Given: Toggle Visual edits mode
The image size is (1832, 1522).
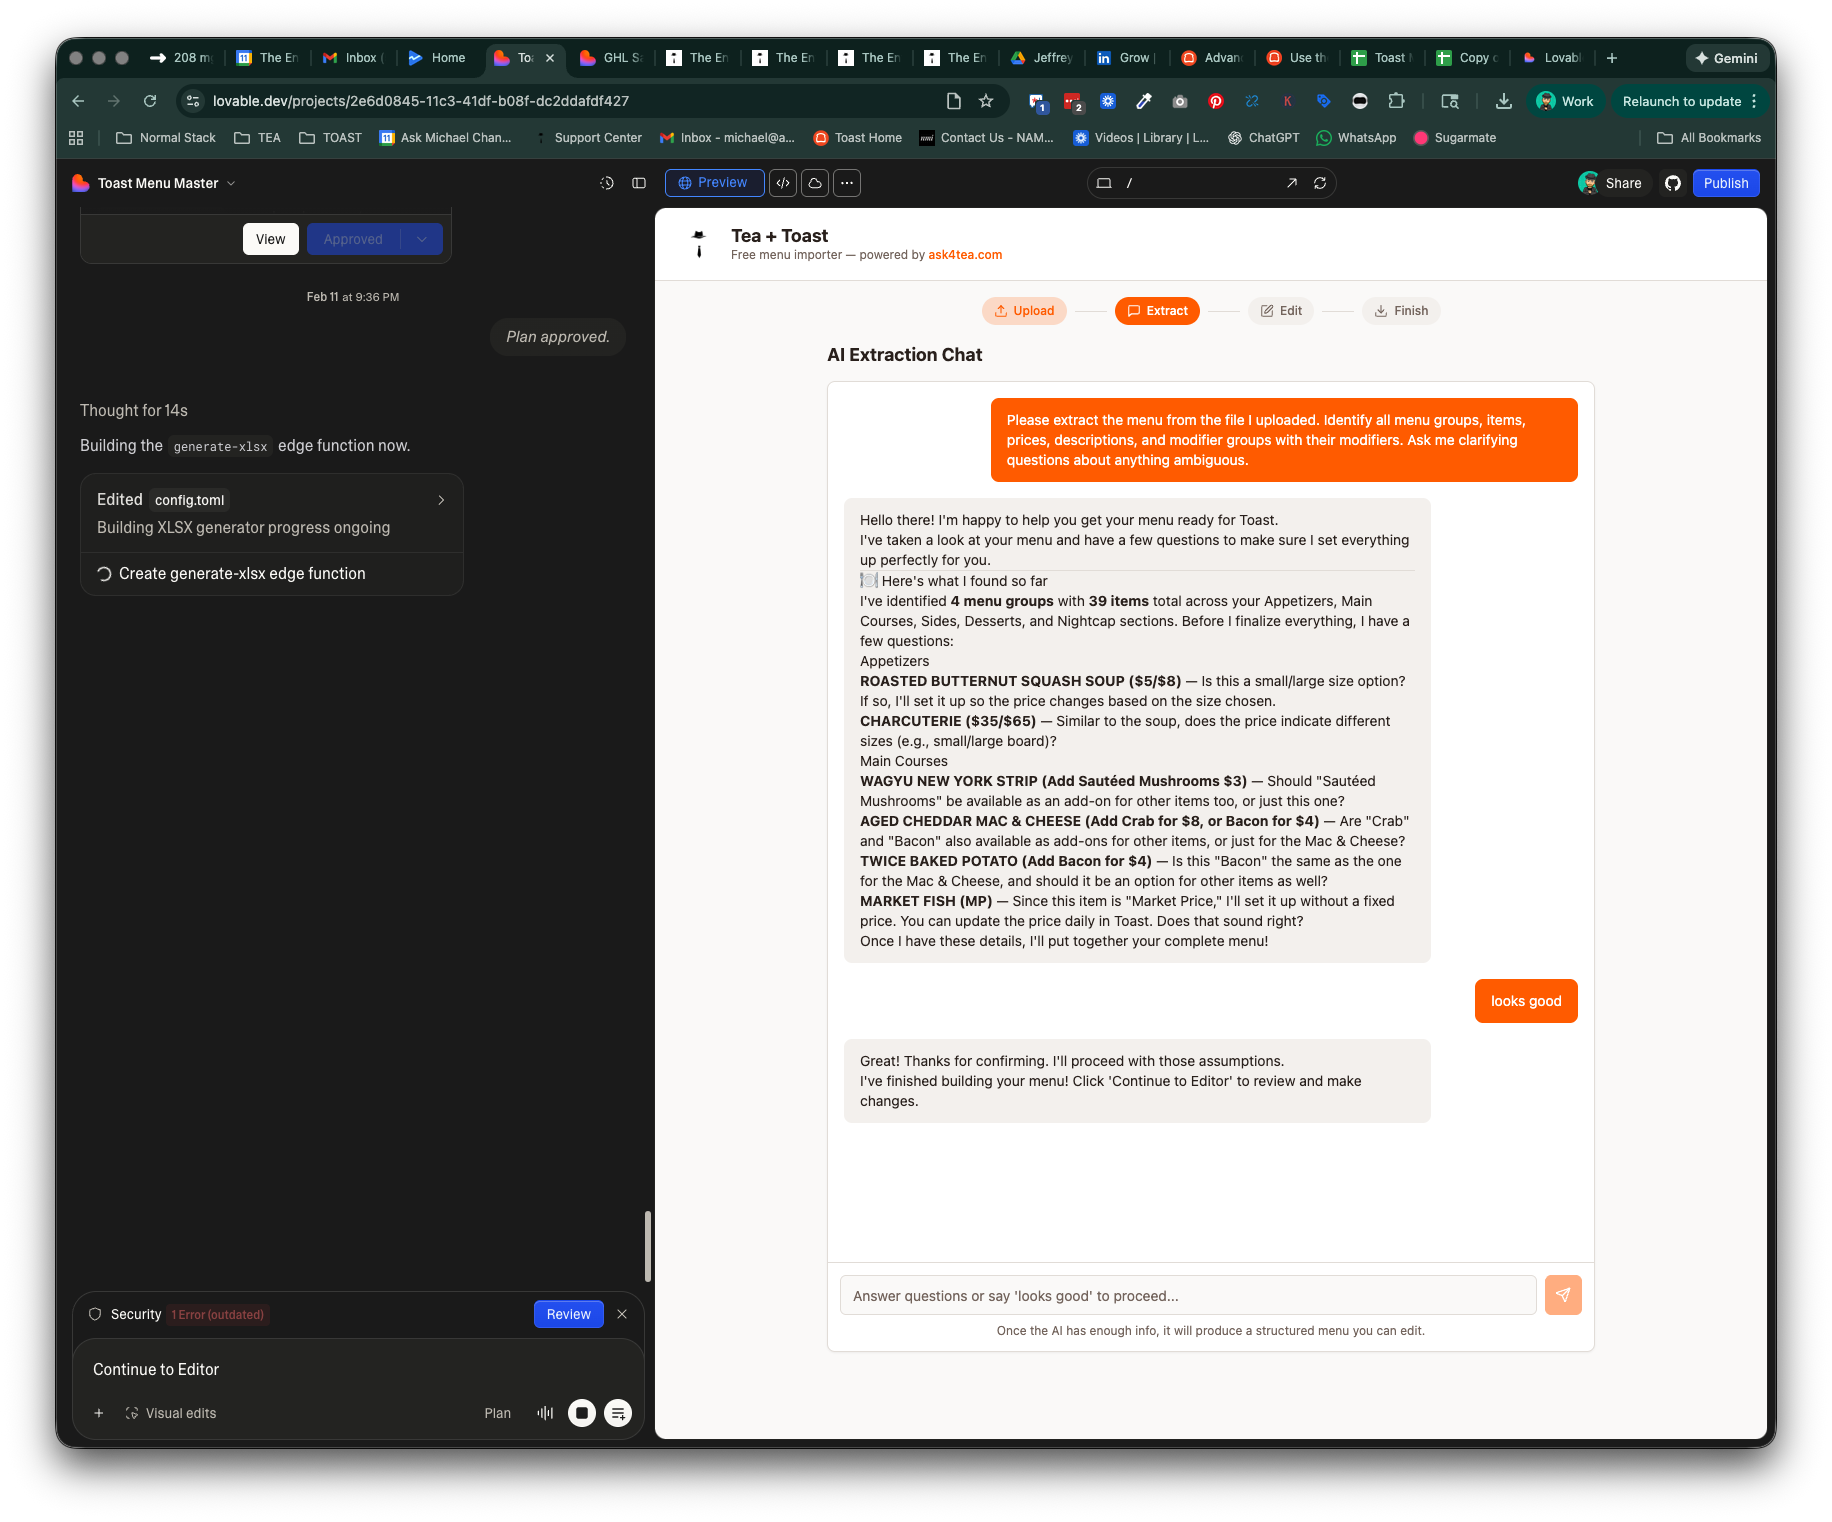Looking at the screenshot, I should pyautogui.click(x=171, y=1413).
